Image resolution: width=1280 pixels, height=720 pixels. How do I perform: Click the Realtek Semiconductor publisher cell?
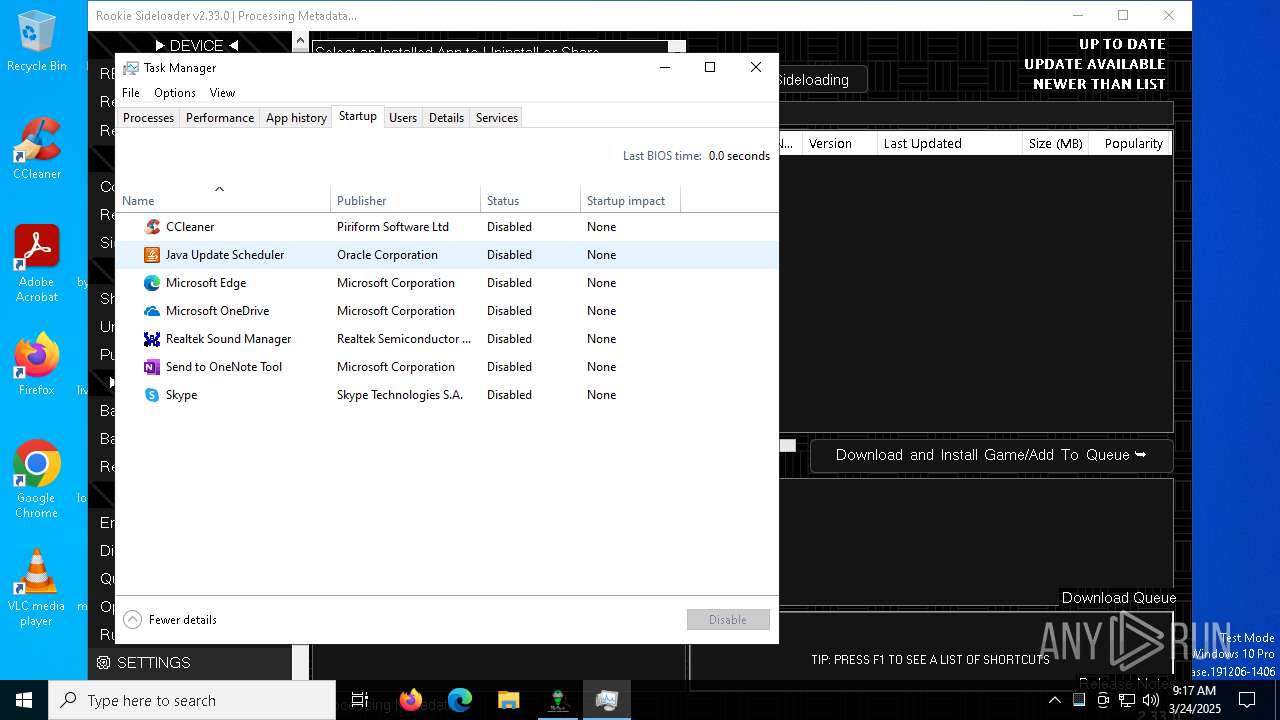pyautogui.click(x=404, y=339)
